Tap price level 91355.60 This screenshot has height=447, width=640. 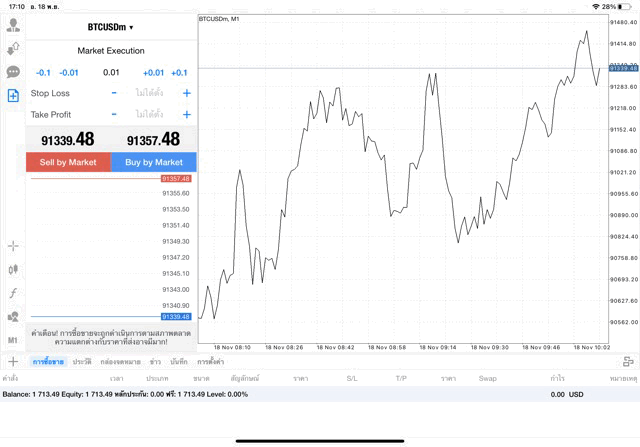pos(176,193)
